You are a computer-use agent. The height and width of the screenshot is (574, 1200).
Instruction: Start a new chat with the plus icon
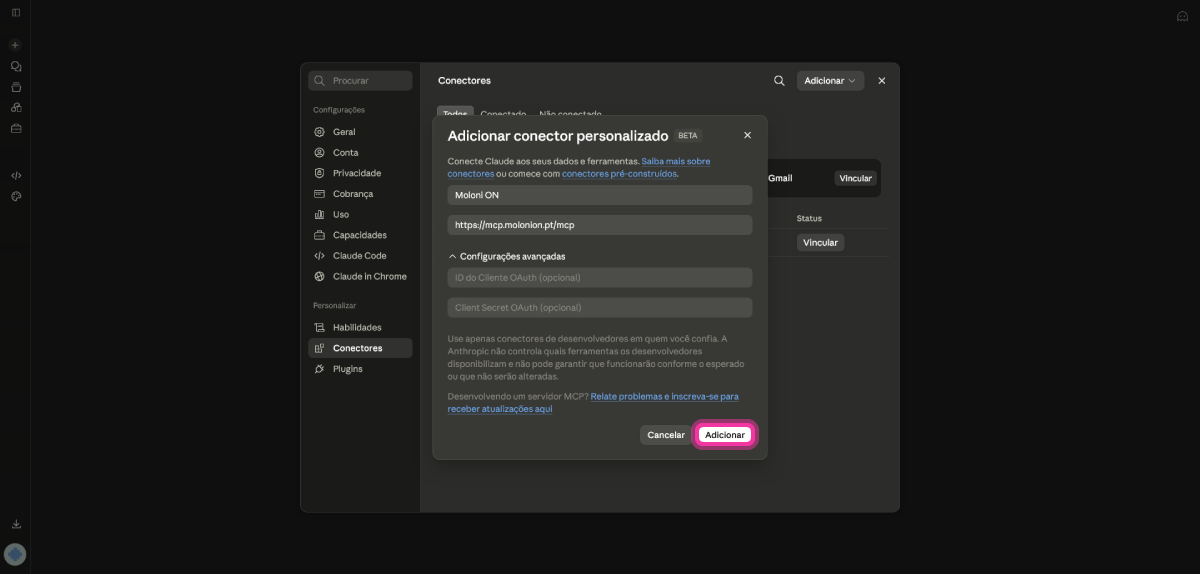click(x=15, y=45)
